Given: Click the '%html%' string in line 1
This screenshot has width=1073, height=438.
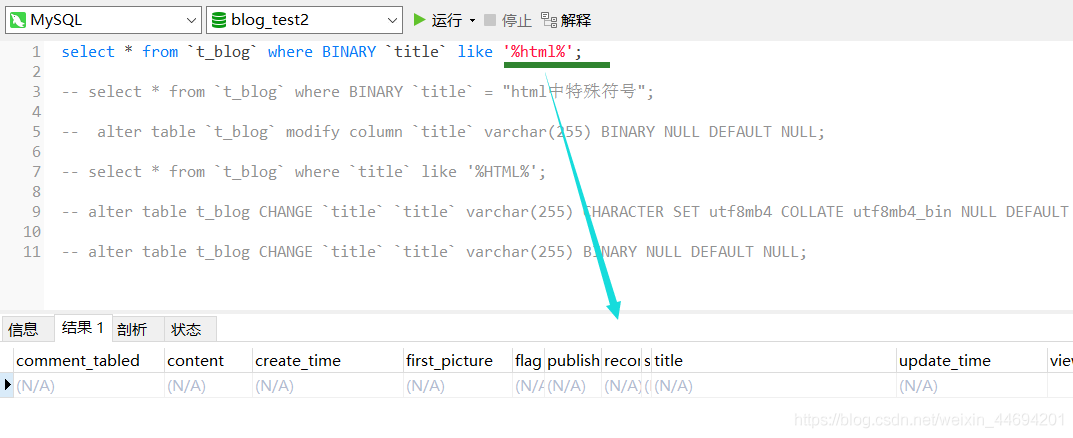Looking at the screenshot, I should 539,52.
